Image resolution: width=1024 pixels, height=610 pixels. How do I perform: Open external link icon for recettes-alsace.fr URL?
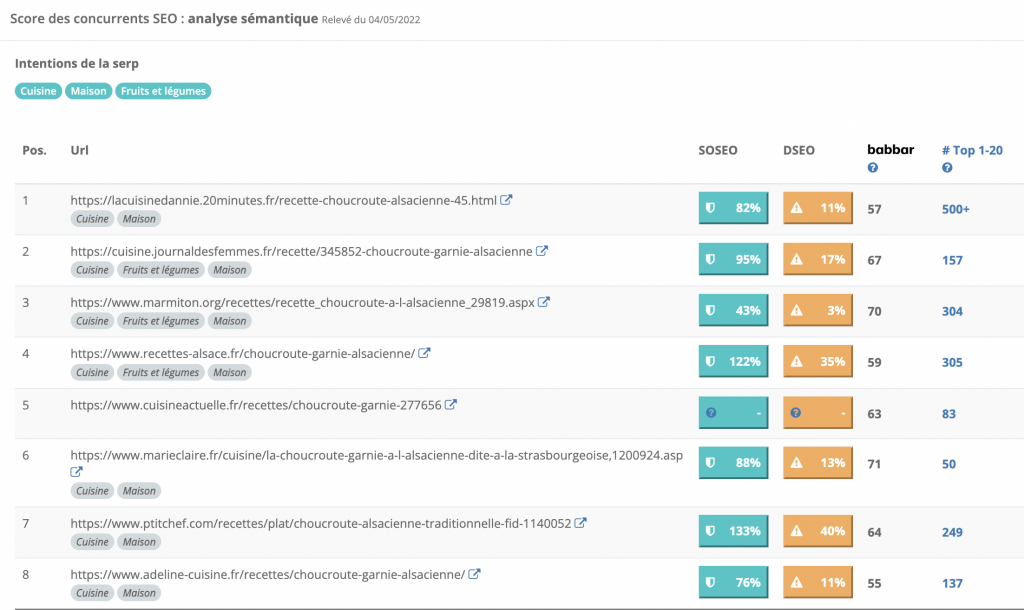(x=424, y=353)
